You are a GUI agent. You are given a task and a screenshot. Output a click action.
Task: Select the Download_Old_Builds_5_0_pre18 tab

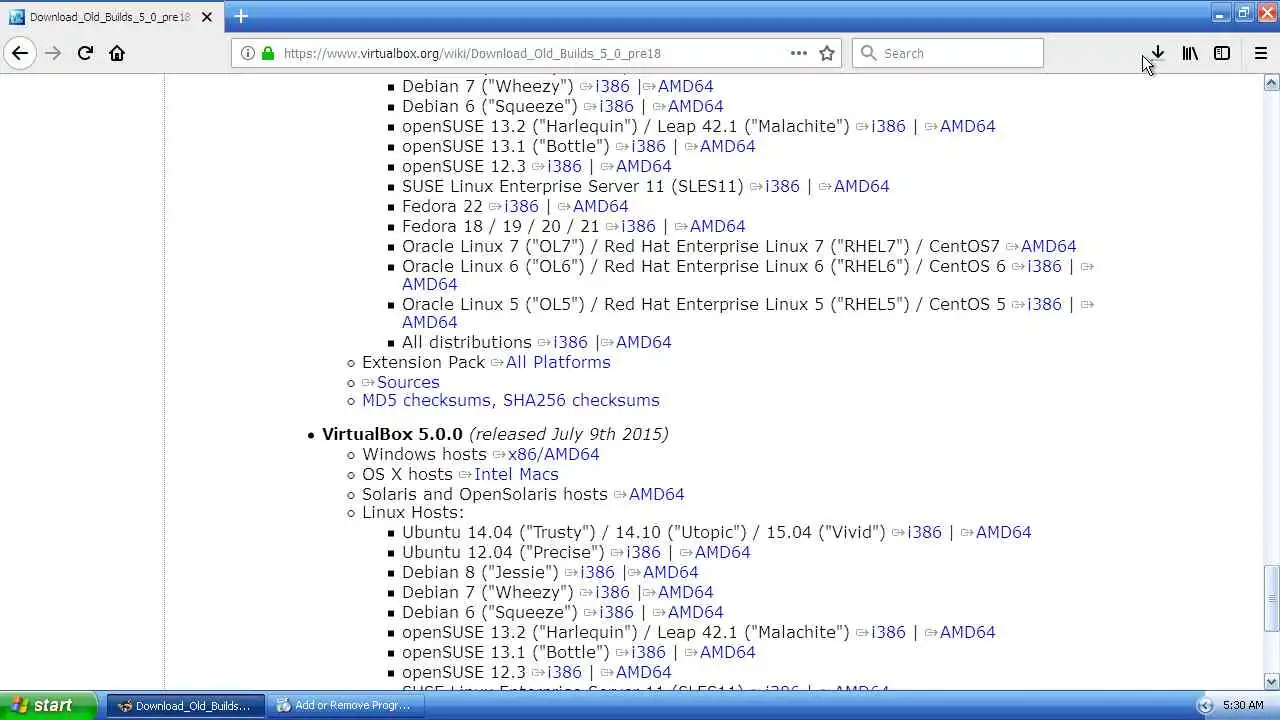coord(110,17)
